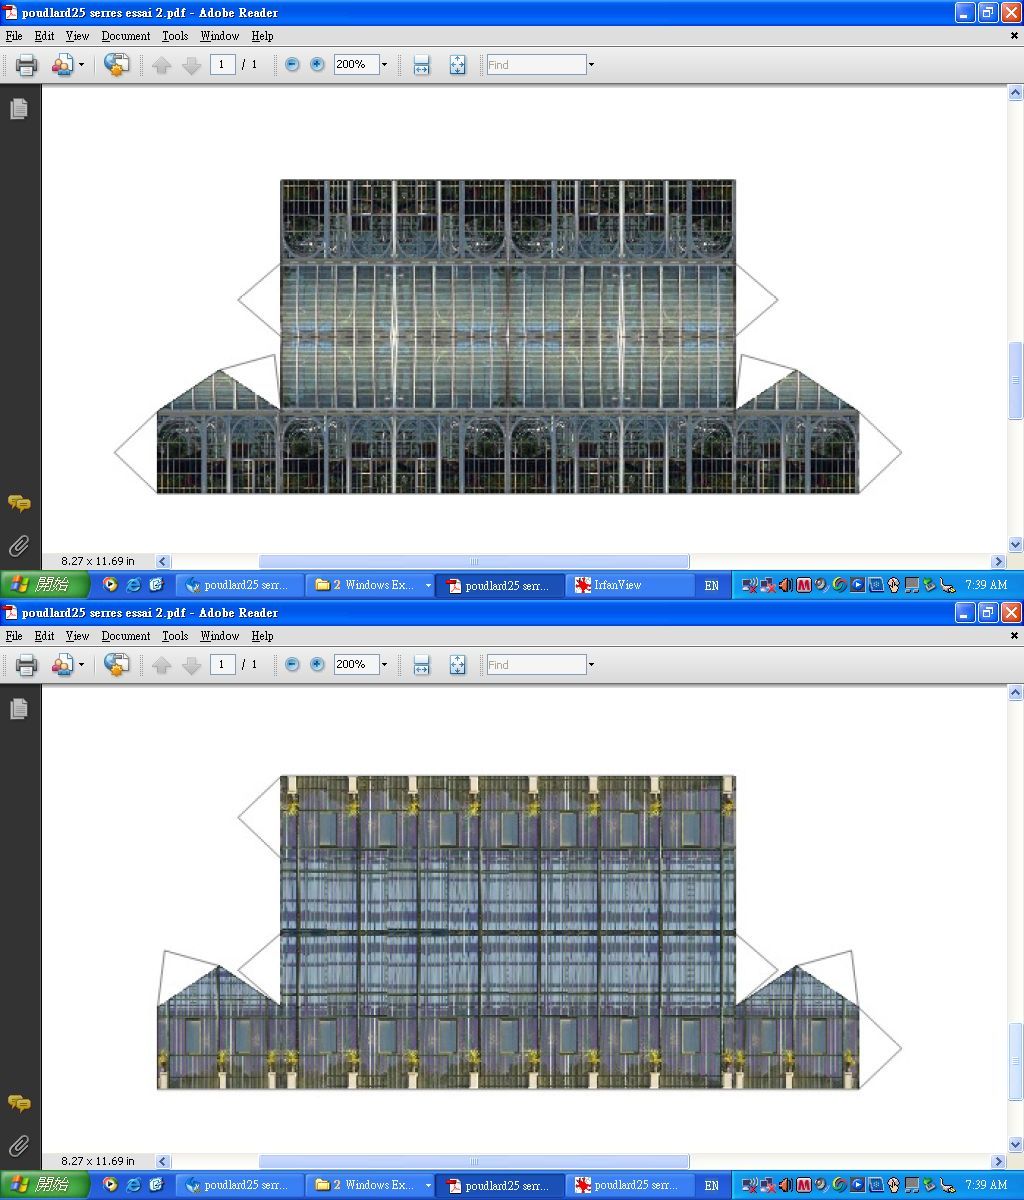Click the Find text field in the lower window

536,665
